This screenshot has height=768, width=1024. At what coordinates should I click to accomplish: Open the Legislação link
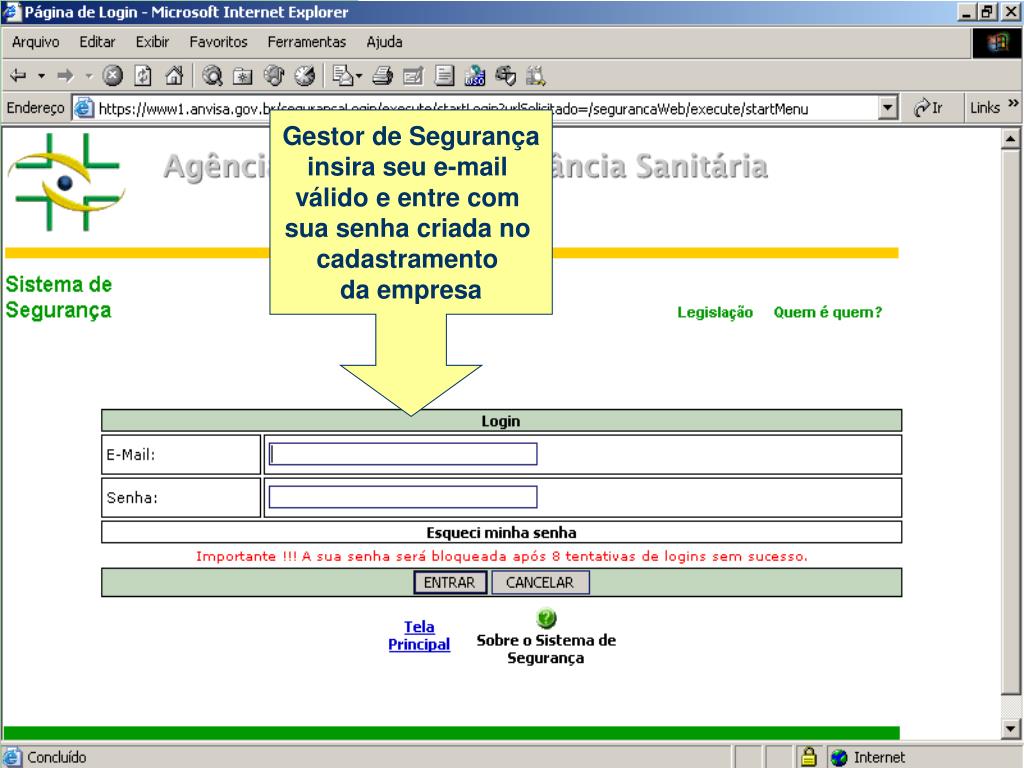(714, 312)
